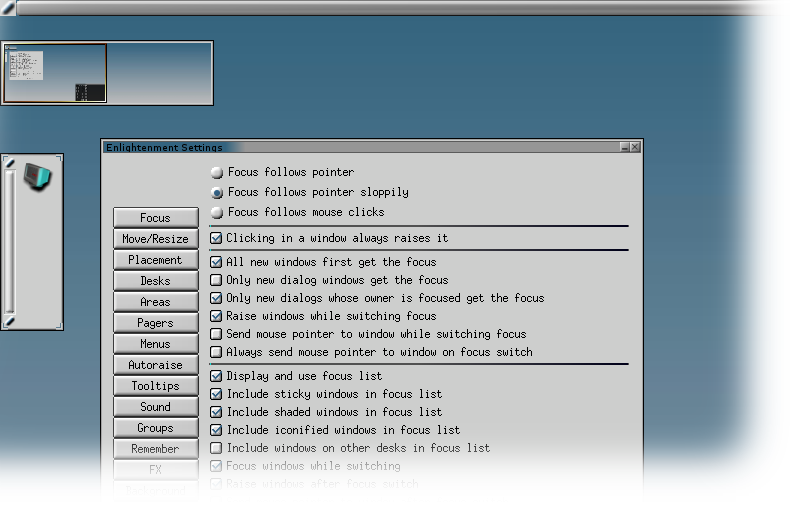800x525 pixels.
Task: Click the first desktop area in the pager
Action: pos(55,73)
